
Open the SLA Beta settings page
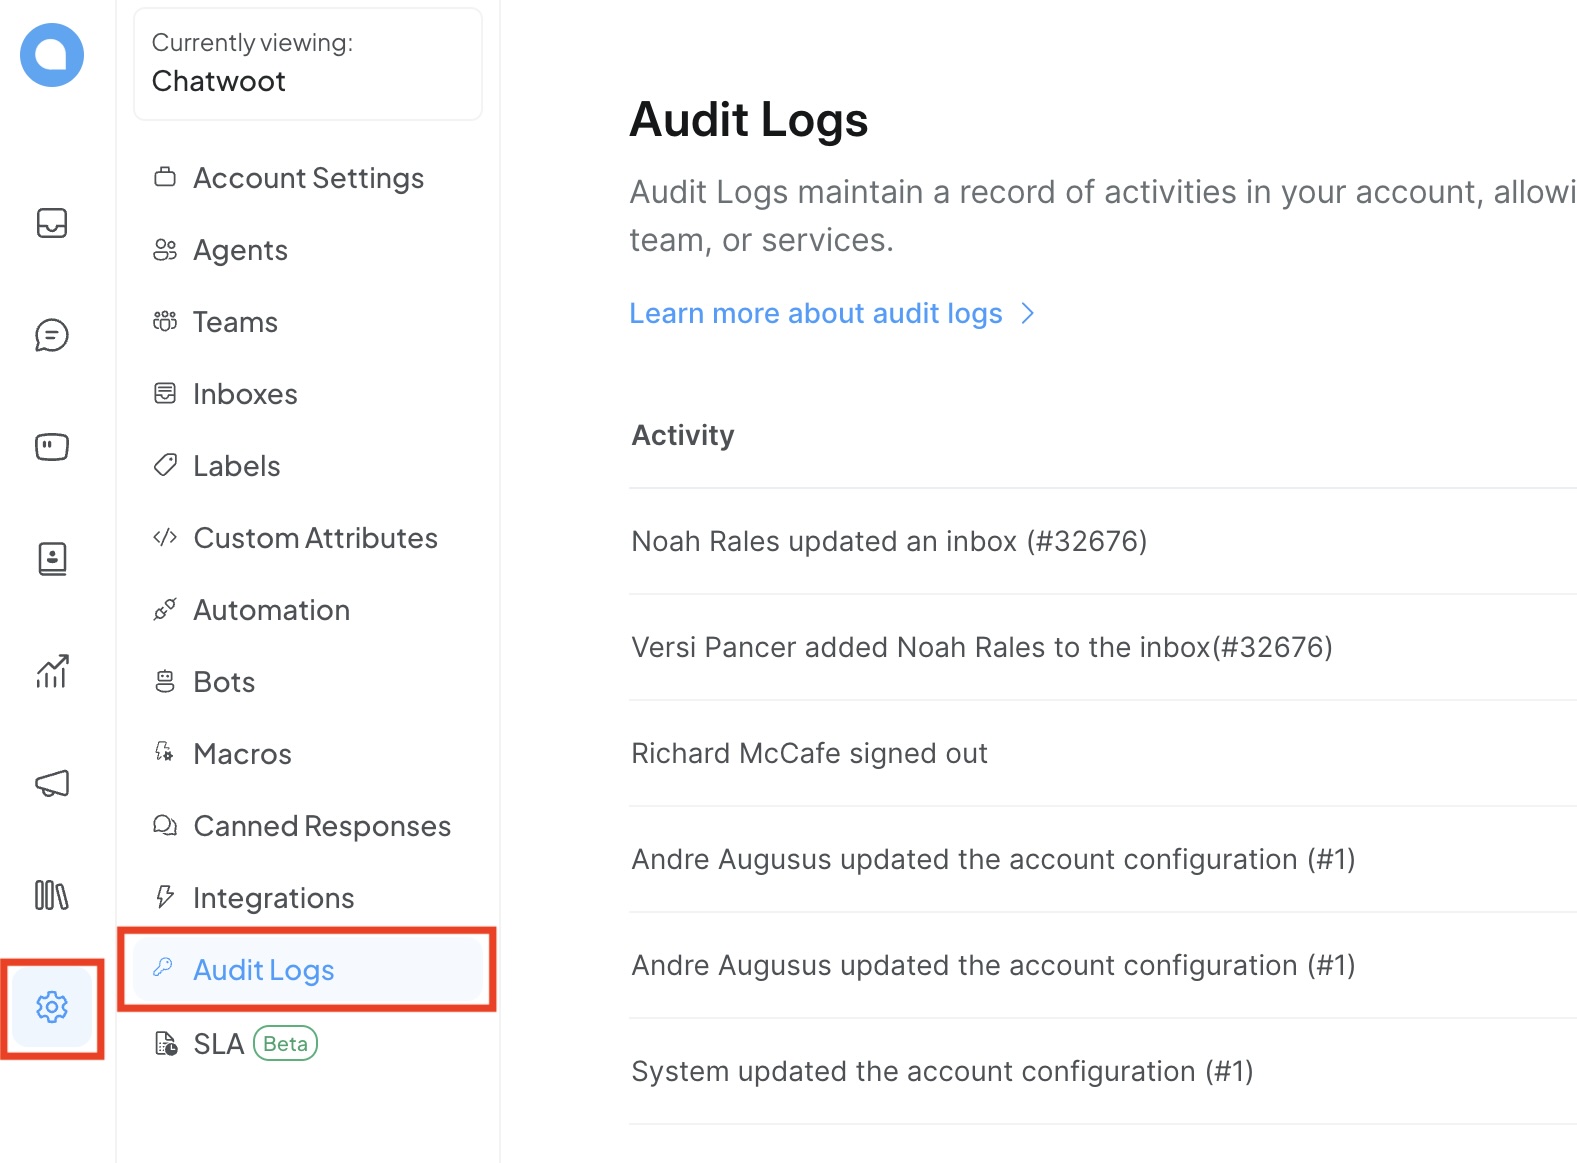[236, 1044]
